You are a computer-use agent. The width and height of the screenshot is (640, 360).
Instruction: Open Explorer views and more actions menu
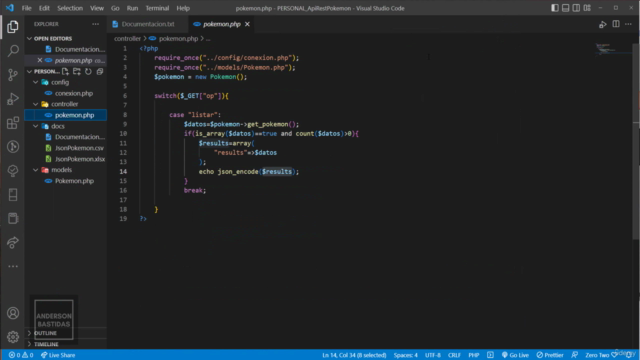pos(95,24)
